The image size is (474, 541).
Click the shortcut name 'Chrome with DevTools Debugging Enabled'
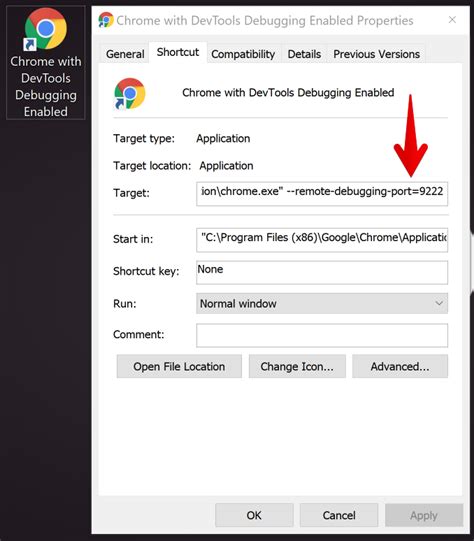[288, 92]
